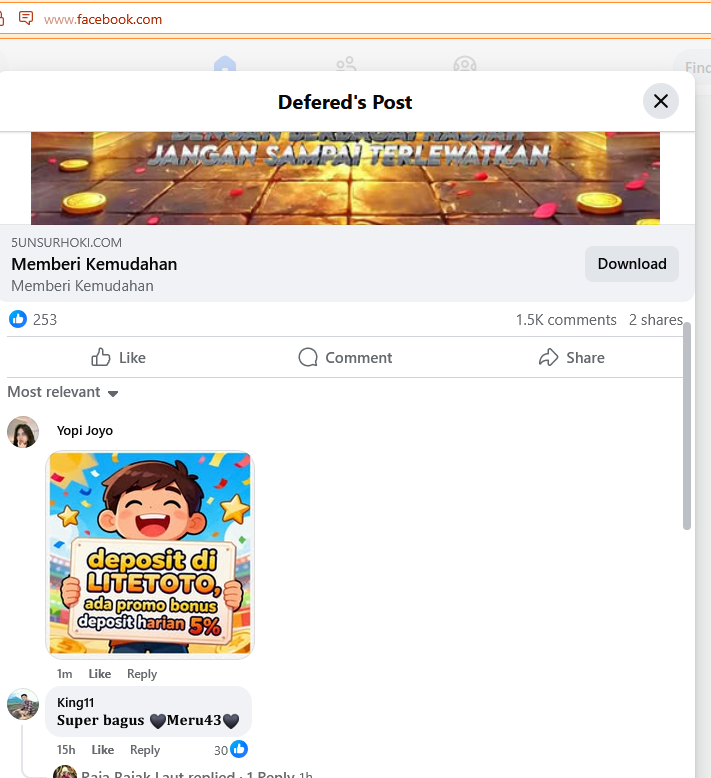Click the Yopi Joyo commenter name
711x778 pixels.
click(85, 430)
